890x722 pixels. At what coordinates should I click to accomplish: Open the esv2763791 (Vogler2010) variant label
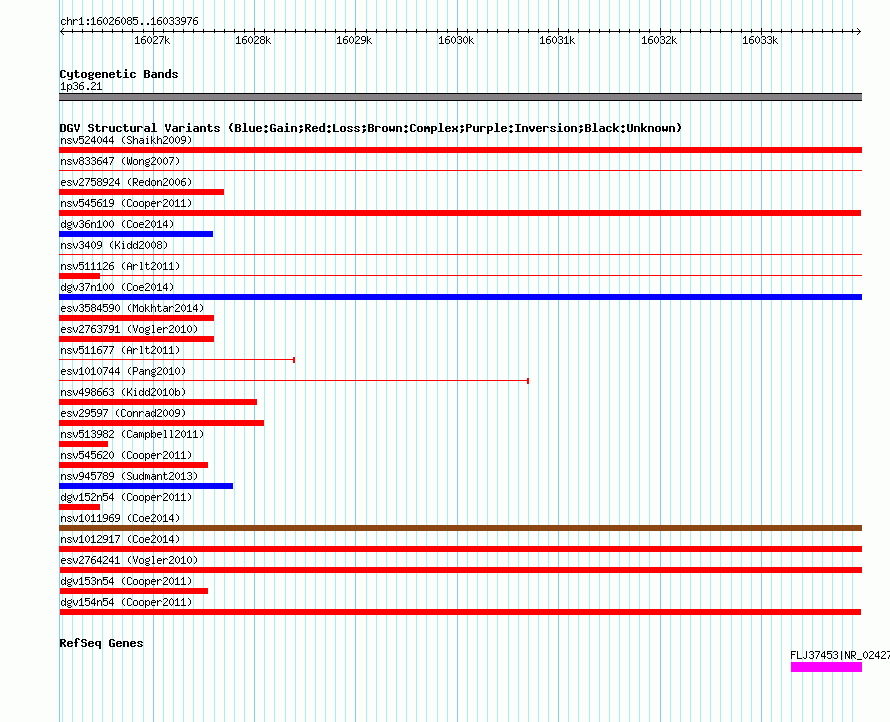pos(129,329)
